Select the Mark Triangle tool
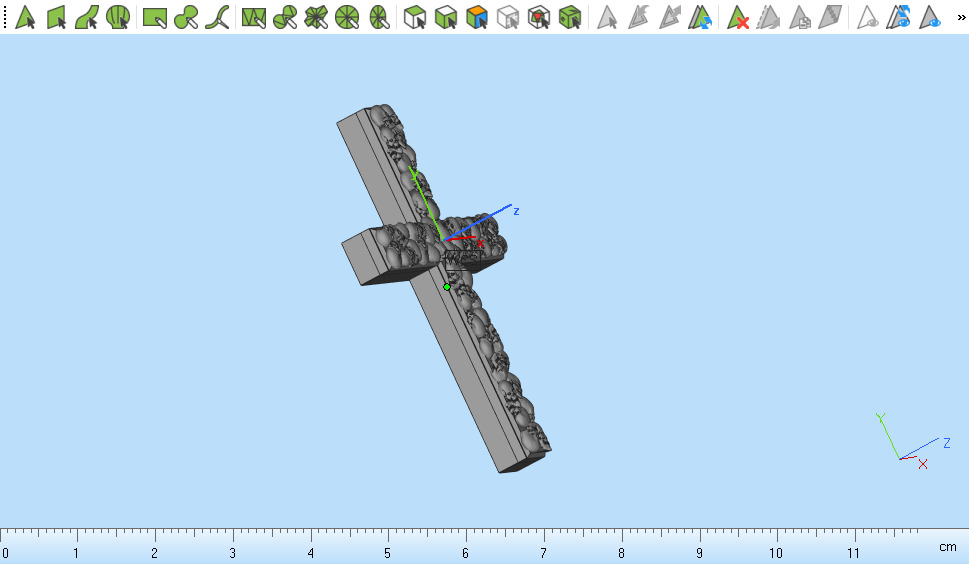 click(x=25, y=17)
